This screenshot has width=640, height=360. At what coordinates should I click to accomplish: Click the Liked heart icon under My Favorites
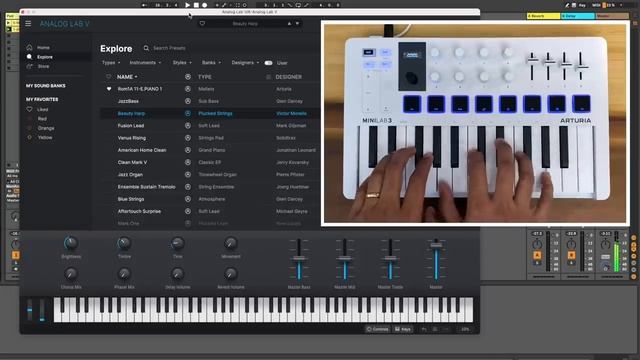point(29,109)
